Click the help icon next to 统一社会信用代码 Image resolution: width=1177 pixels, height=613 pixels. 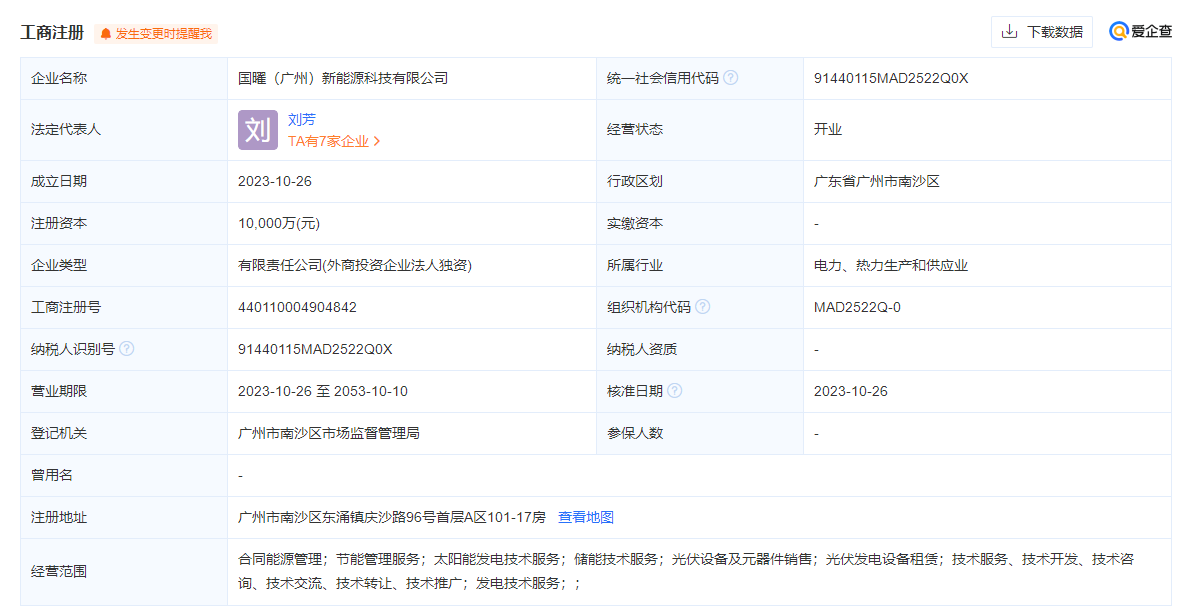pos(731,78)
